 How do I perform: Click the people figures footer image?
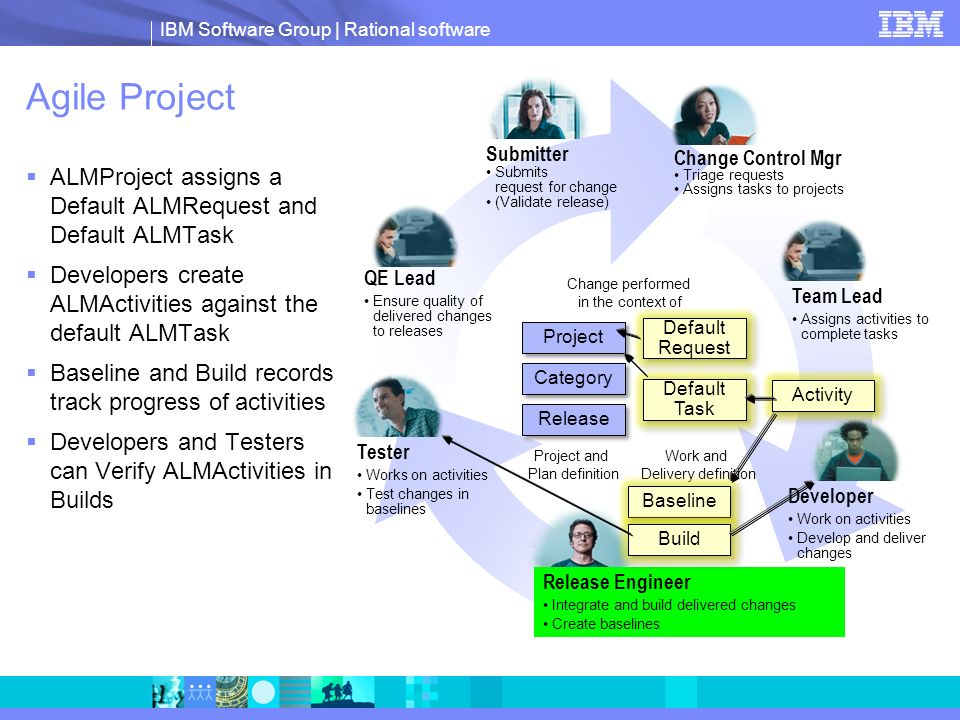coord(200,692)
